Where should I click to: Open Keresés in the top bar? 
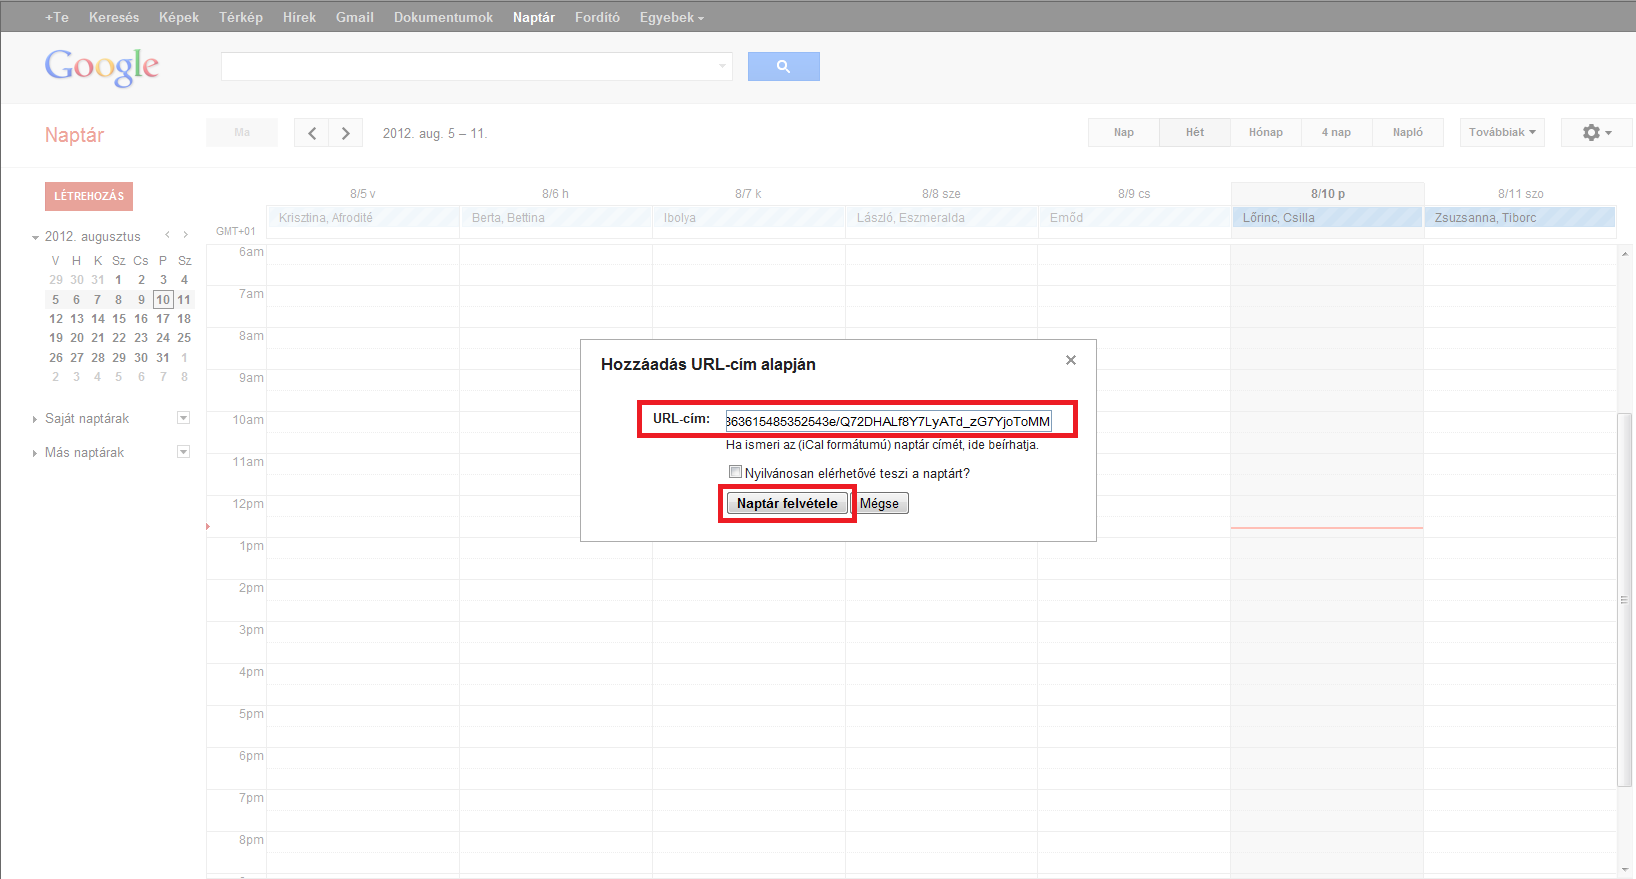tap(114, 17)
